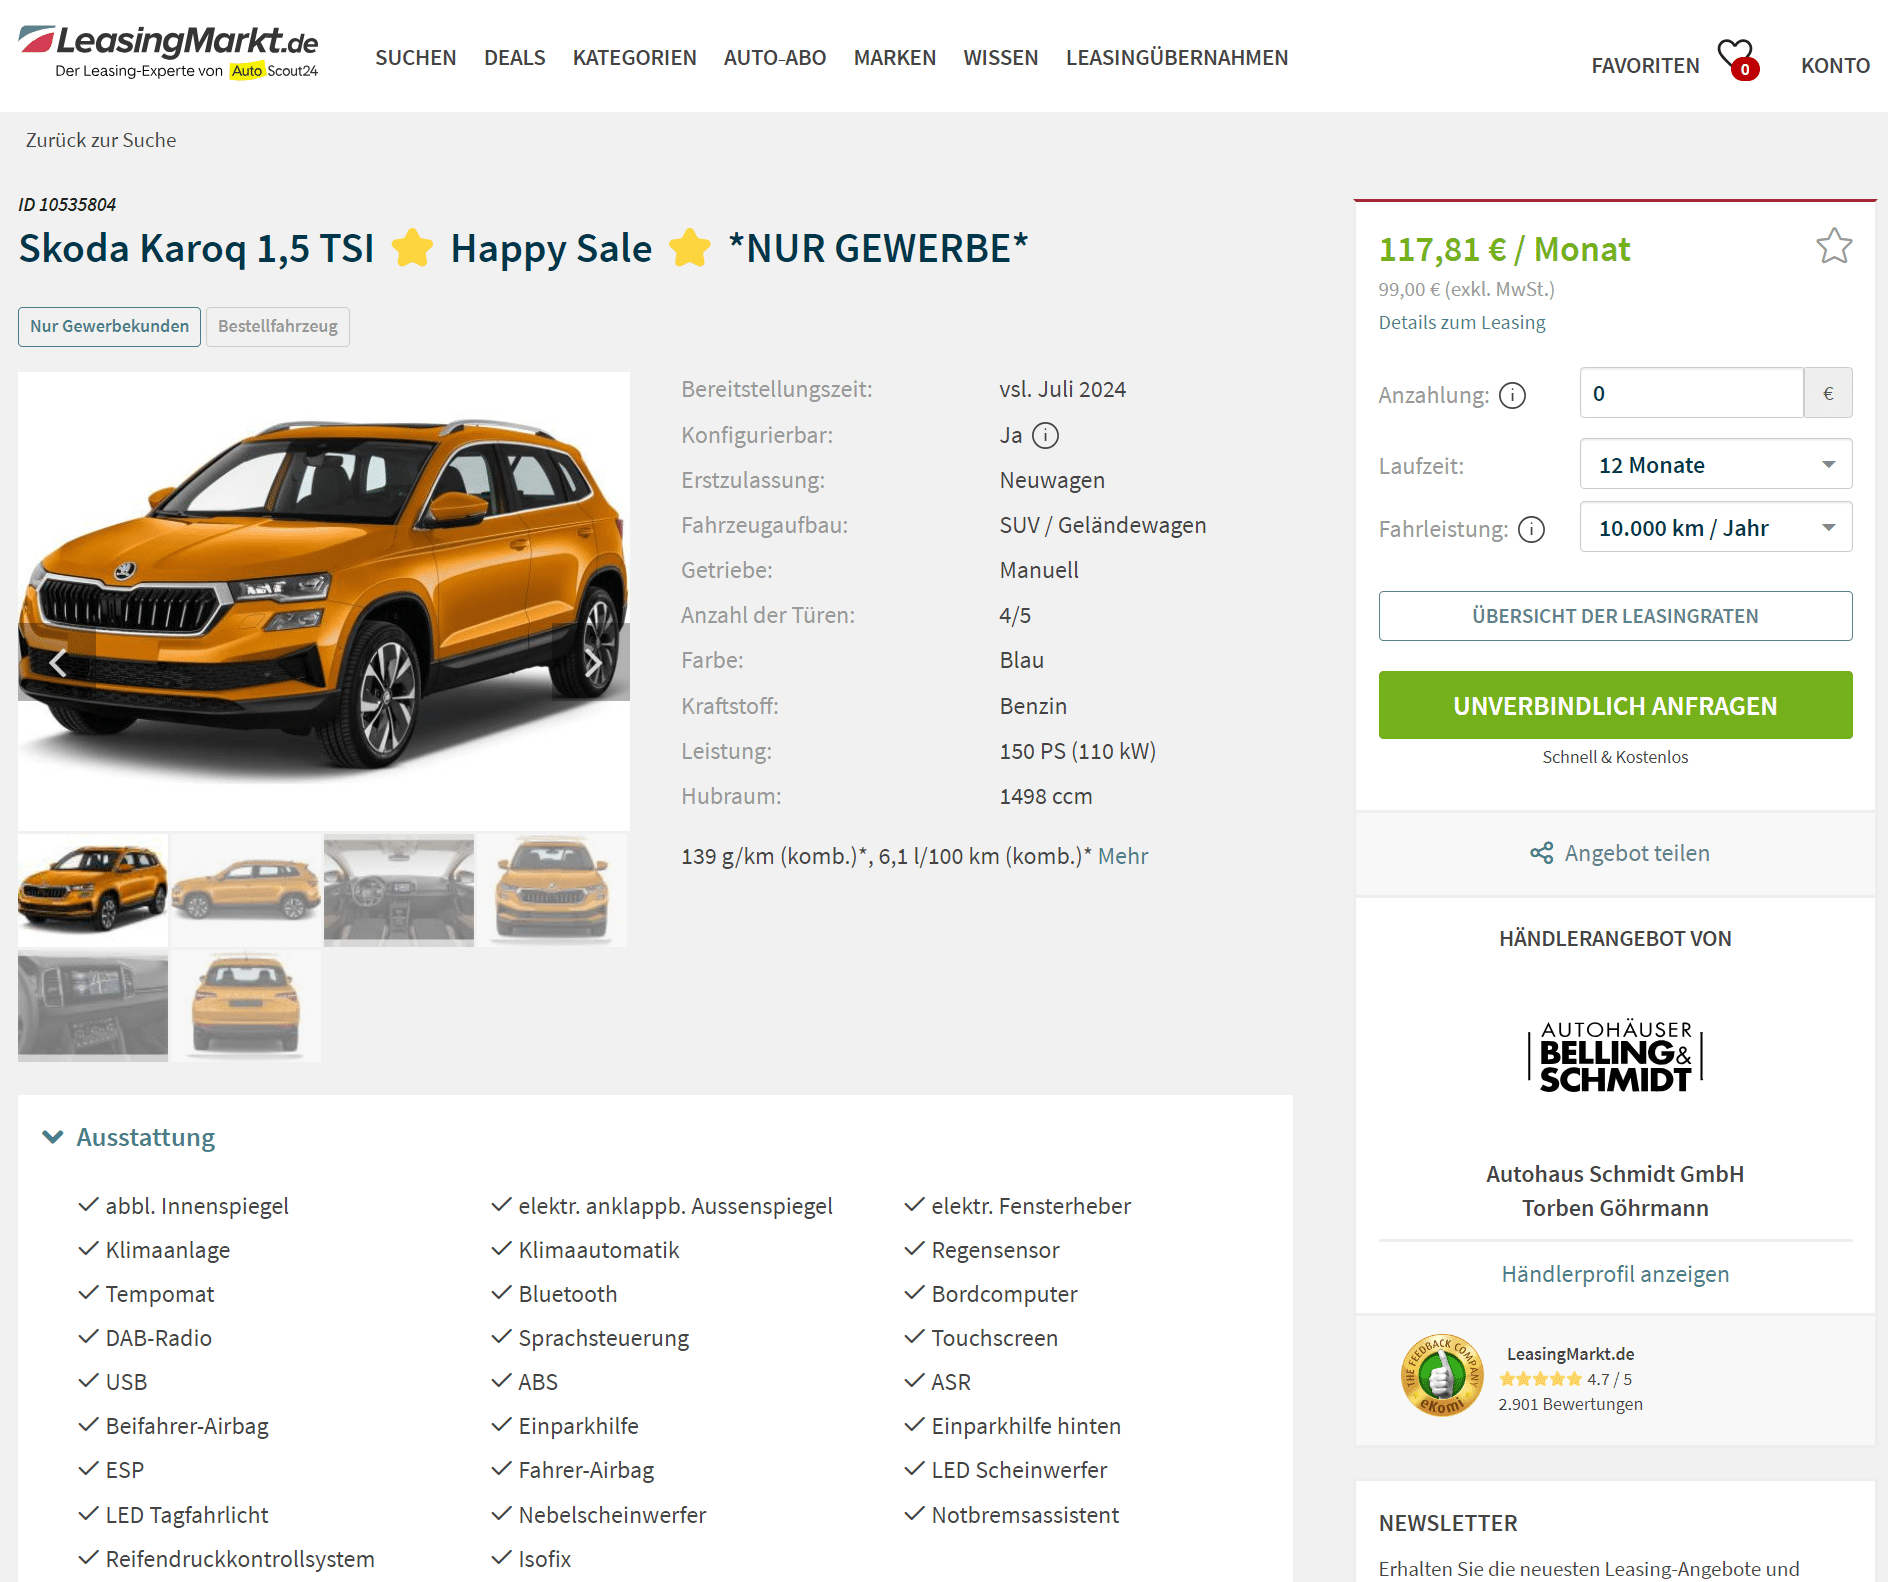Show the previous car image with left arrow
This screenshot has width=1888, height=1582.
pyautogui.click(x=58, y=662)
